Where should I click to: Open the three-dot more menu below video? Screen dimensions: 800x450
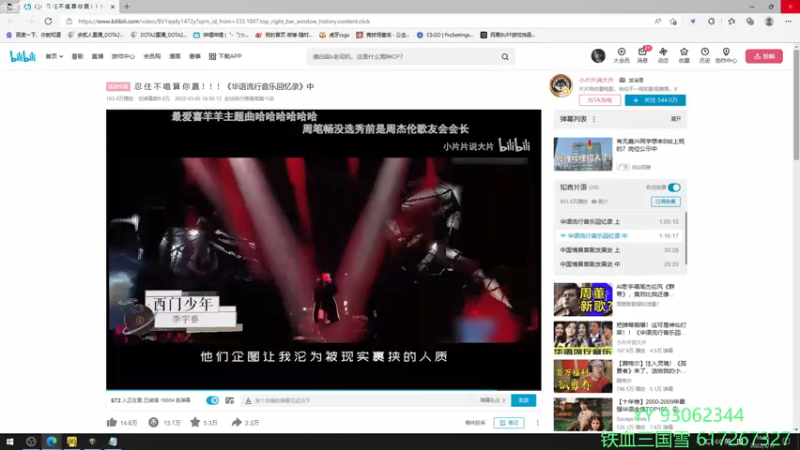tap(537, 422)
